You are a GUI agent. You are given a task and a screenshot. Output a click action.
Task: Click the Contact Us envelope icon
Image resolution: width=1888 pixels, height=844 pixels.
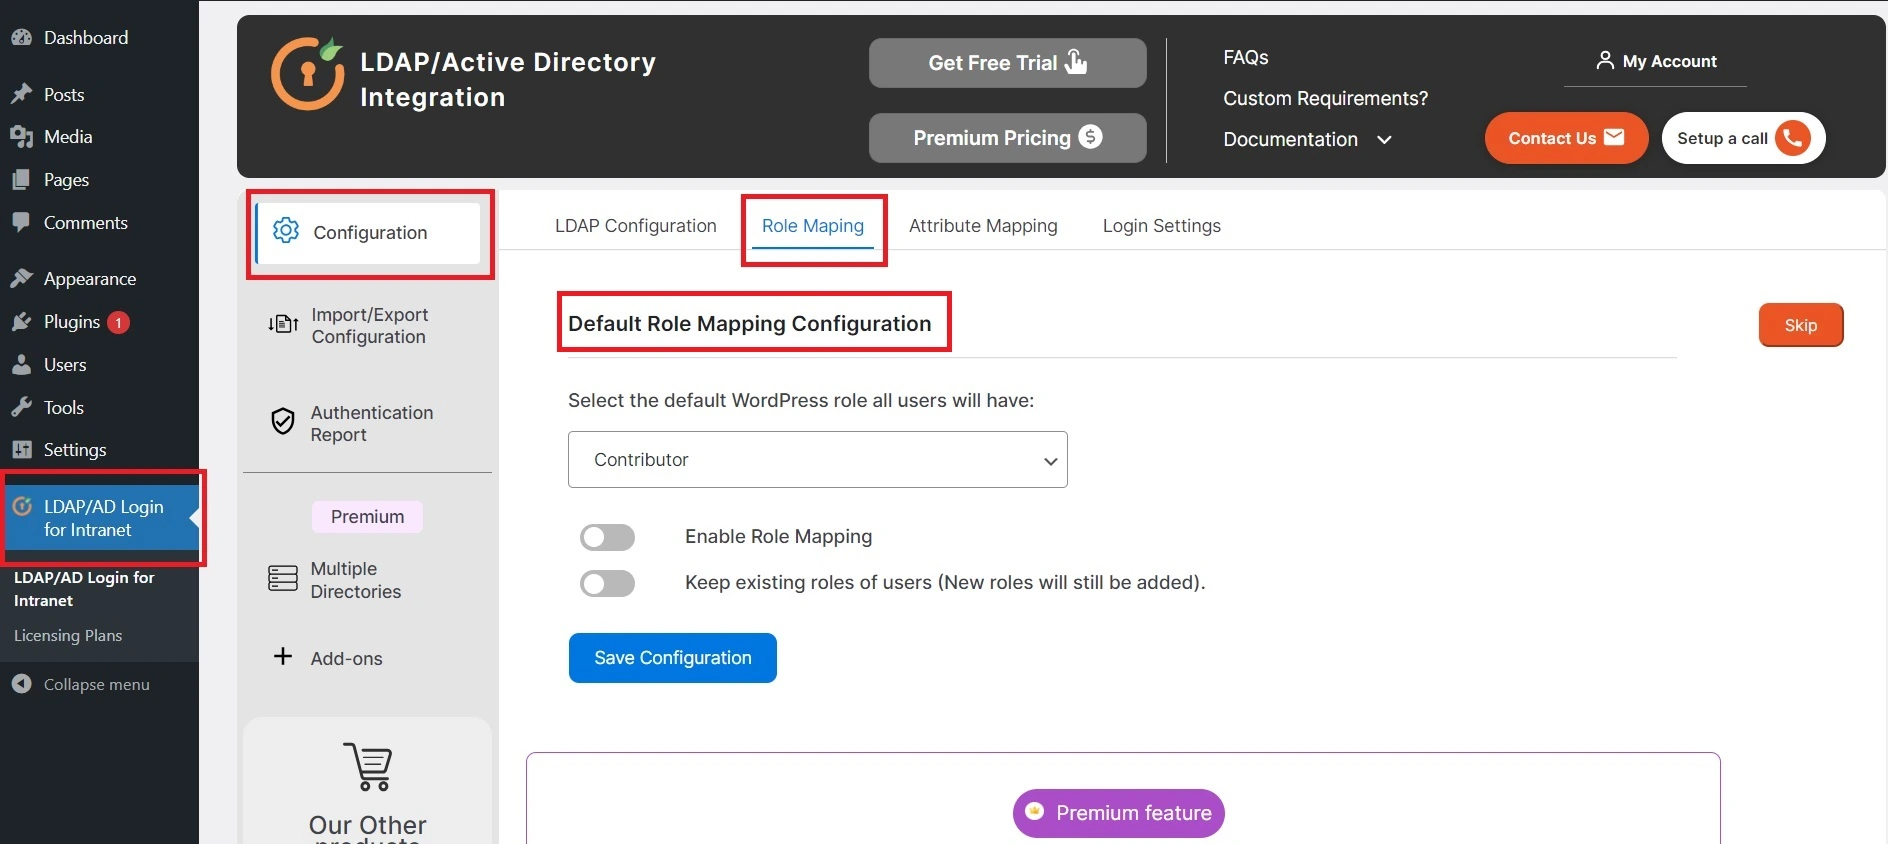1614,137
